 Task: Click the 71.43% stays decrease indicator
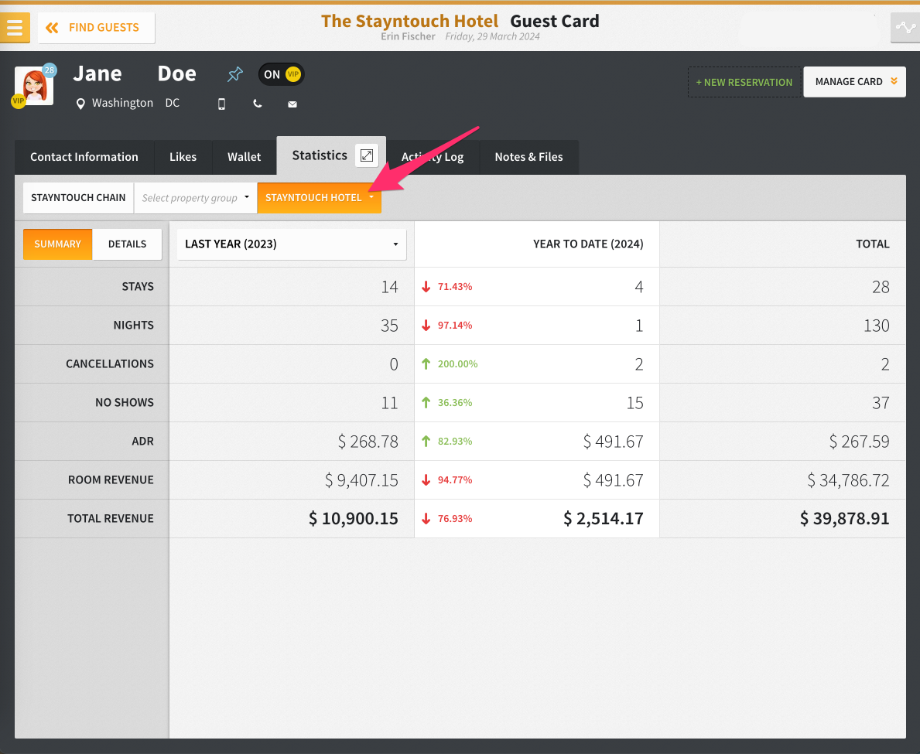pyautogui.click(x=447, y=286)
